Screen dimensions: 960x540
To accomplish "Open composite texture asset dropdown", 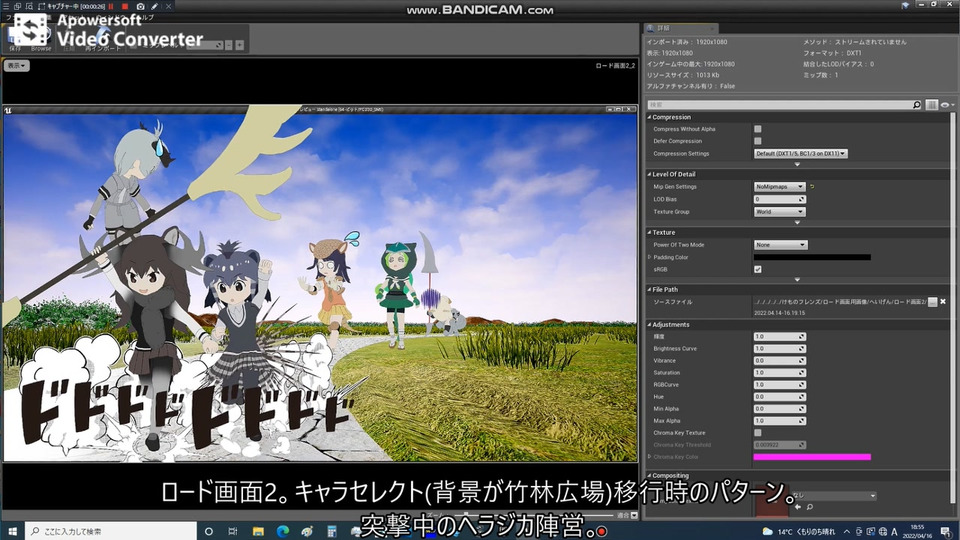I will click(833, 495).
